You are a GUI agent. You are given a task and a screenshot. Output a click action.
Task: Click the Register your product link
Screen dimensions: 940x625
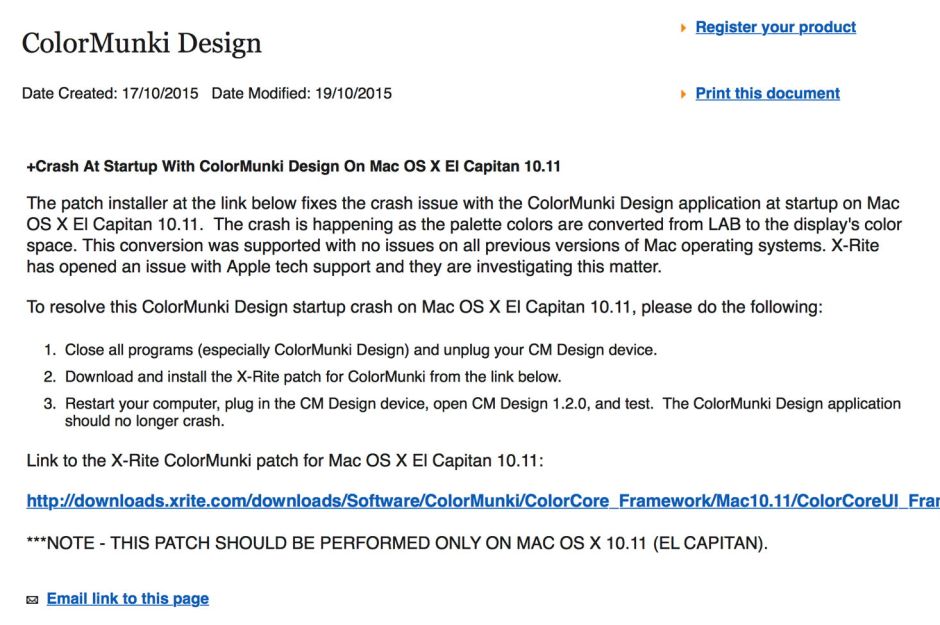(775, 27)
